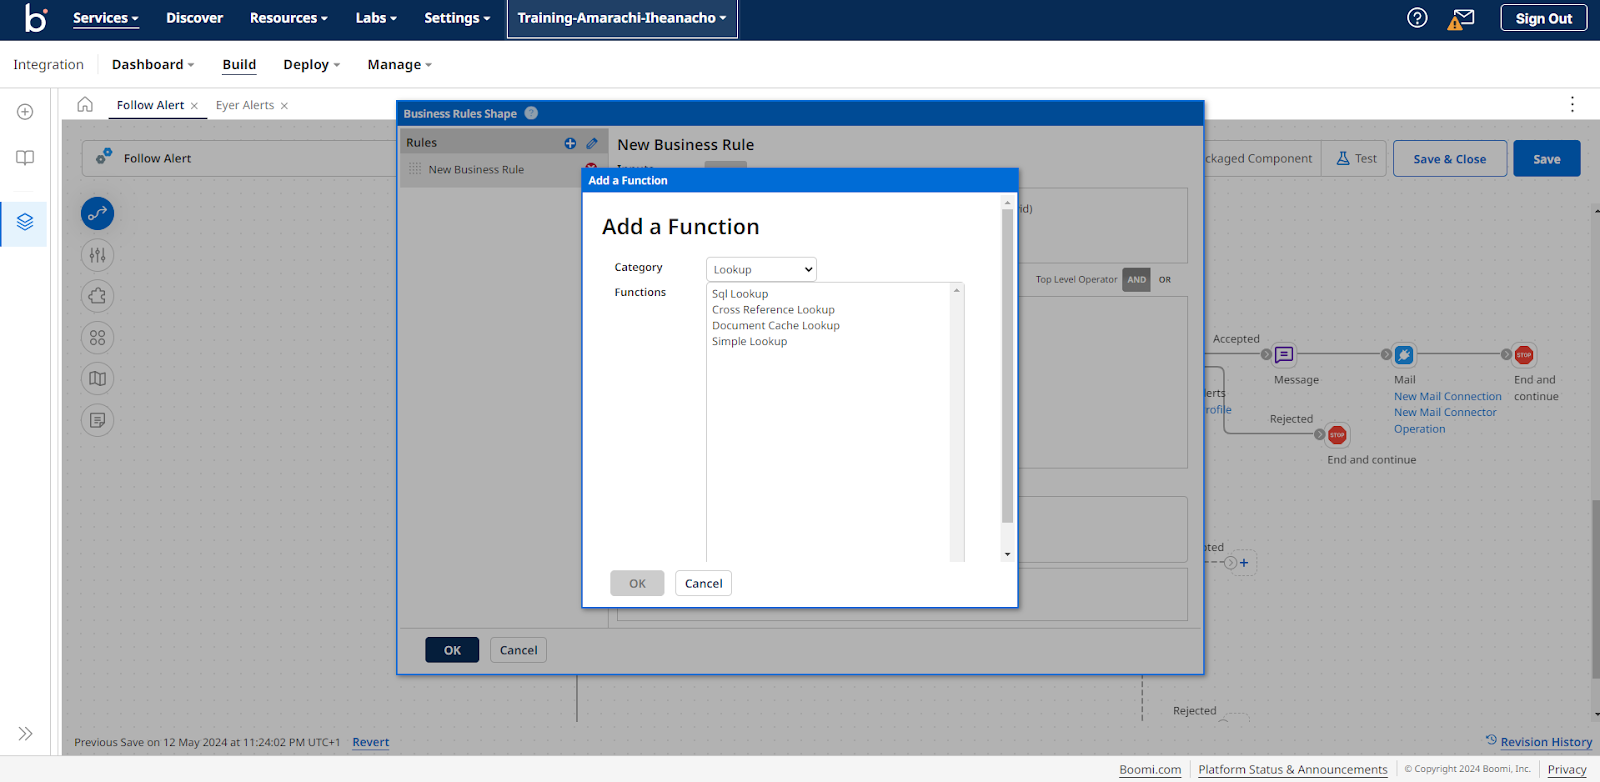Select the map shape palette icon

point(97,379)
